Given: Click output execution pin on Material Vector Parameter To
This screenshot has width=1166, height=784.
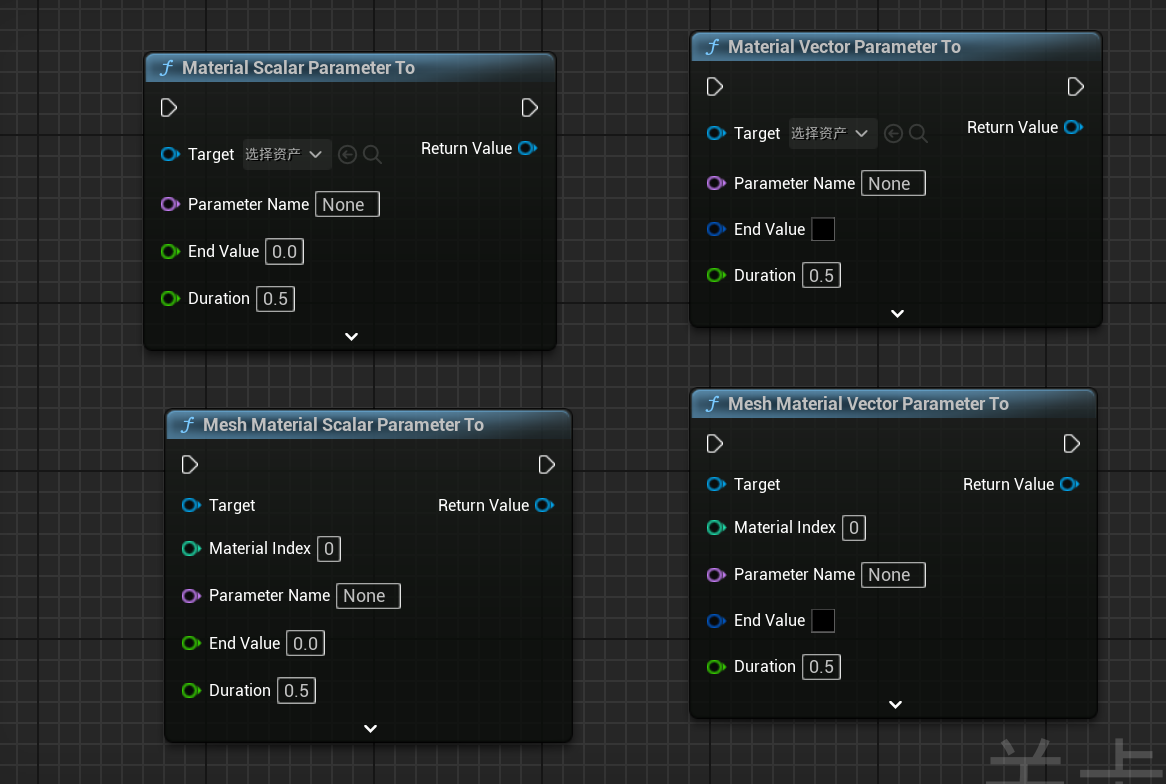Looking at the screenshot, I should click(1075, 87).
